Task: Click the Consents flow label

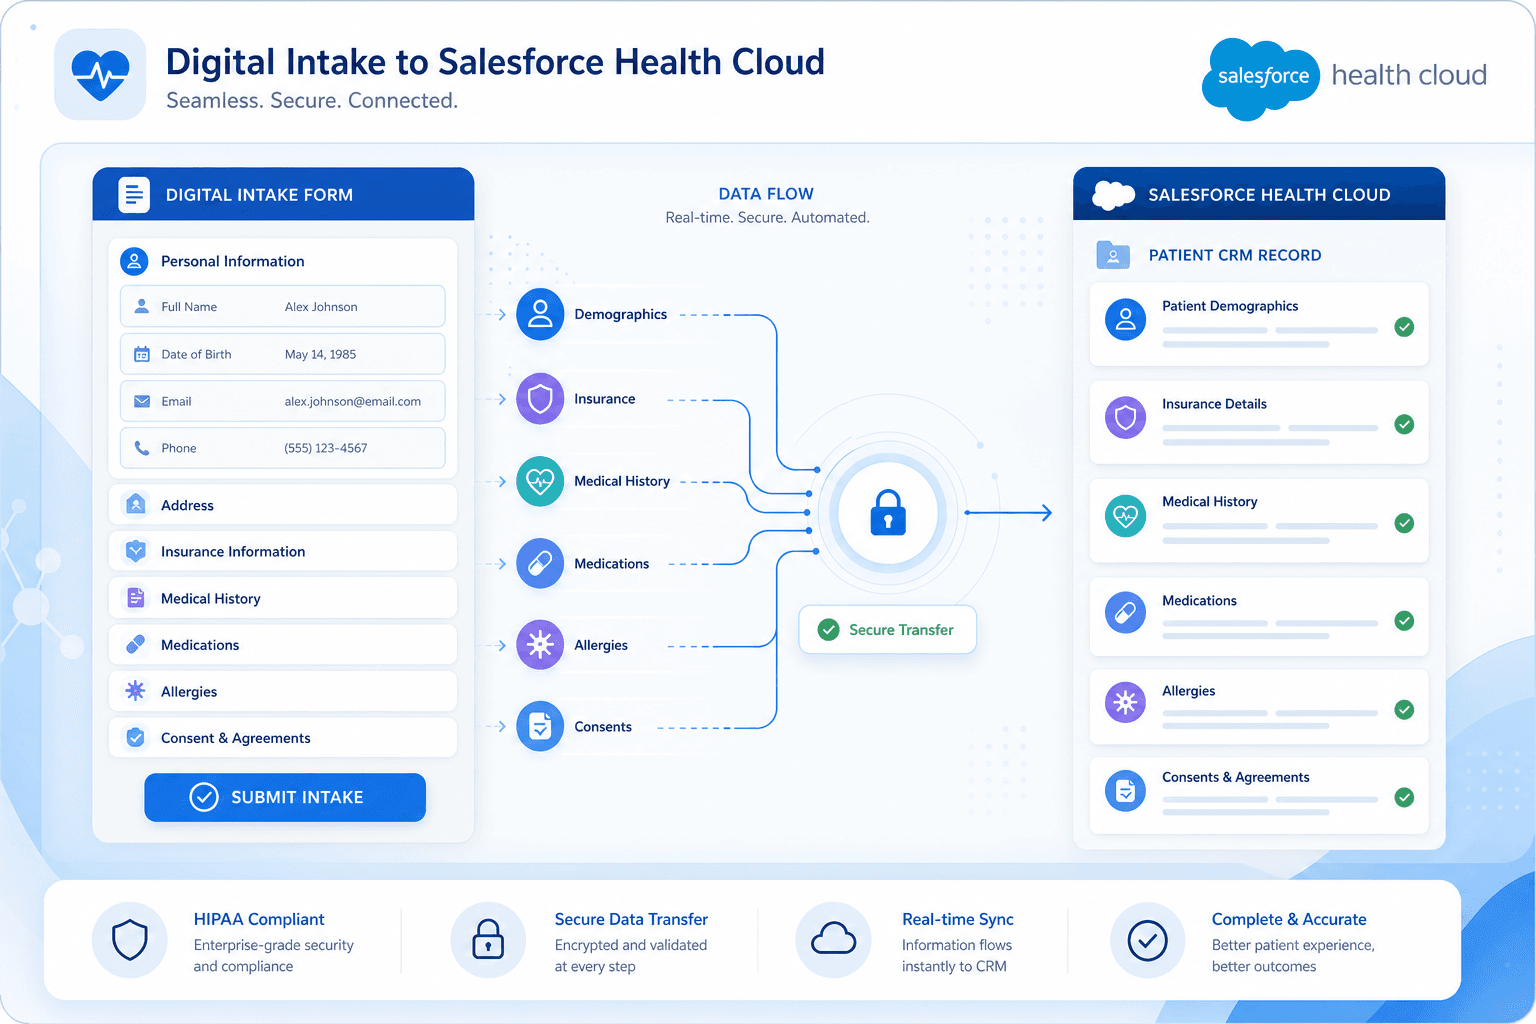Action: (603, 727)
